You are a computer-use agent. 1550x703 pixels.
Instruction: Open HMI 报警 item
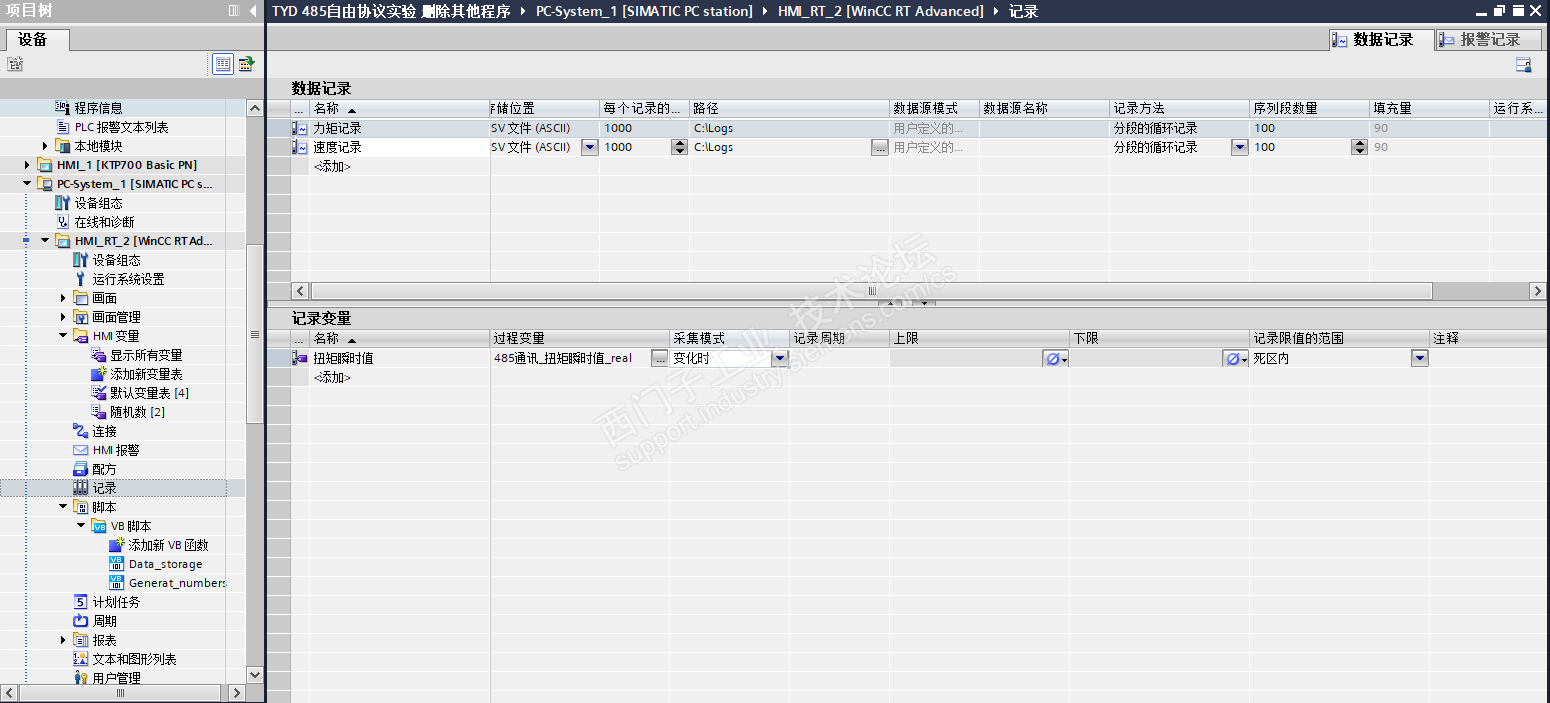(x=116, y=450)
